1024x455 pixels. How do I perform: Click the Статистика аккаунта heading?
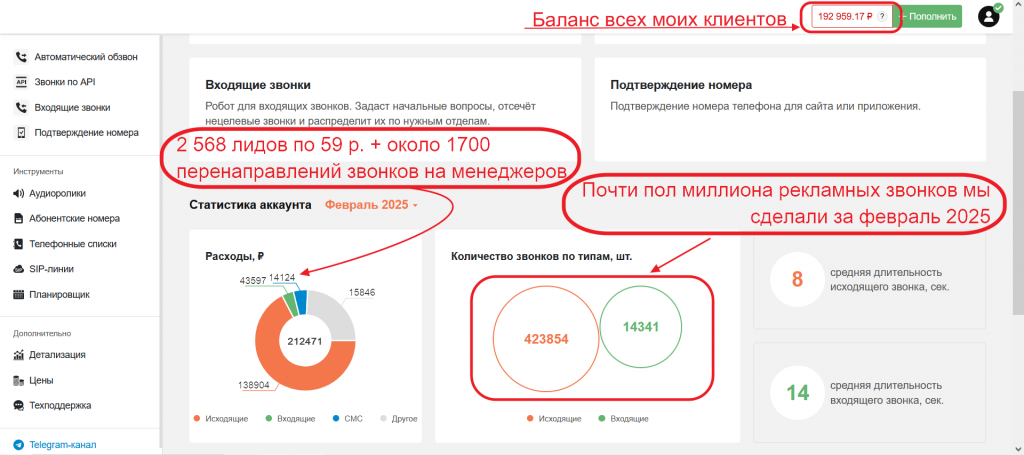250,205
